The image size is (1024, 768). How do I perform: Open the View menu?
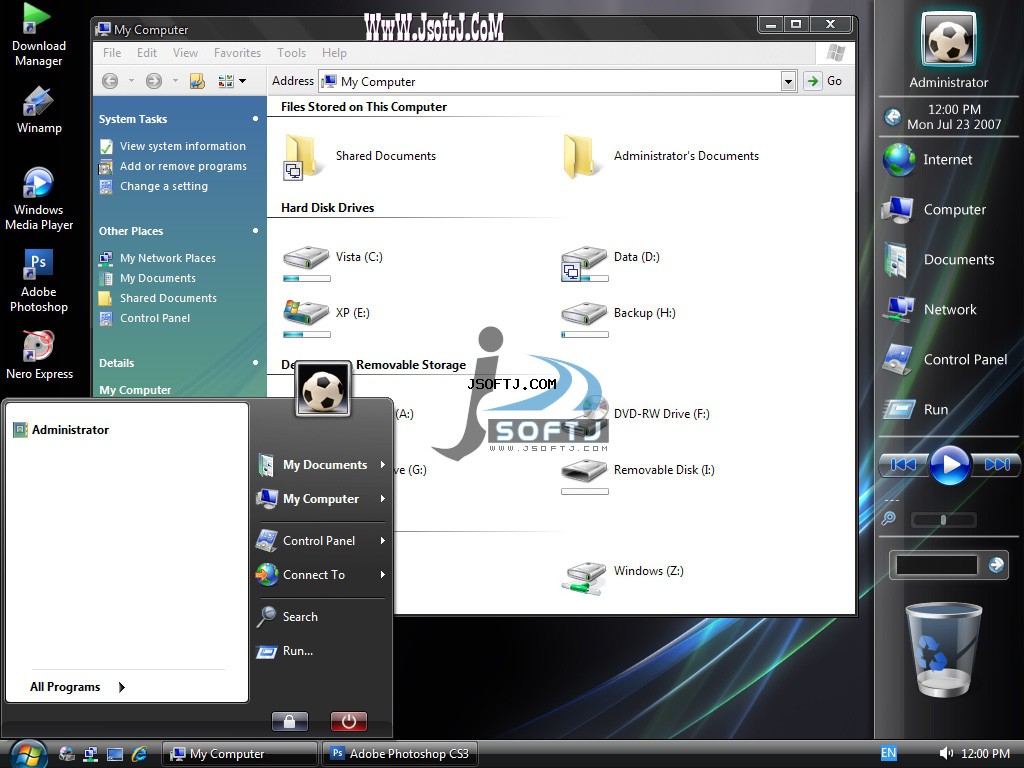click(185, 53)
